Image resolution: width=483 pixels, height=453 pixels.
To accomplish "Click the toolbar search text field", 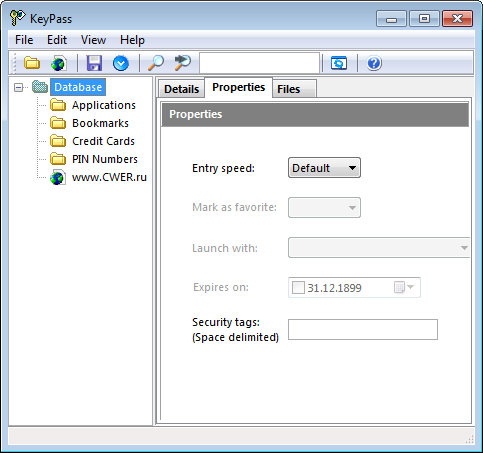I will click(x=259, y=63).
